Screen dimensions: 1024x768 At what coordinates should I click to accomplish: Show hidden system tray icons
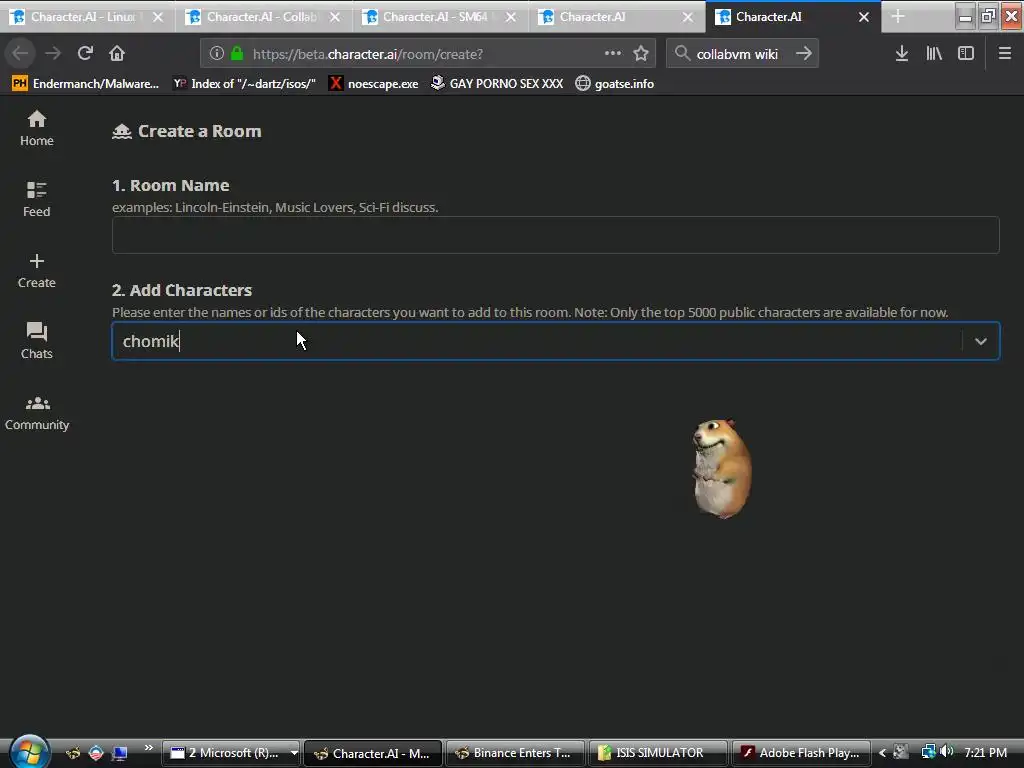coord(882,753)
